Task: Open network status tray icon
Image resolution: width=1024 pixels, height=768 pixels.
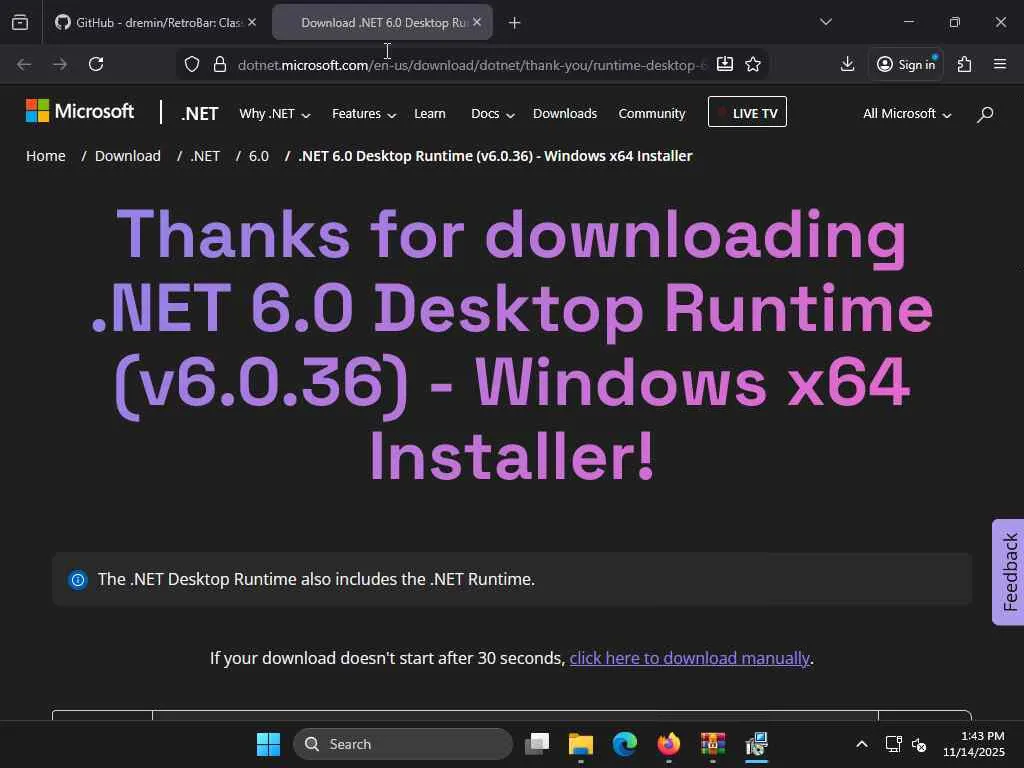Action: pos(893,744)
